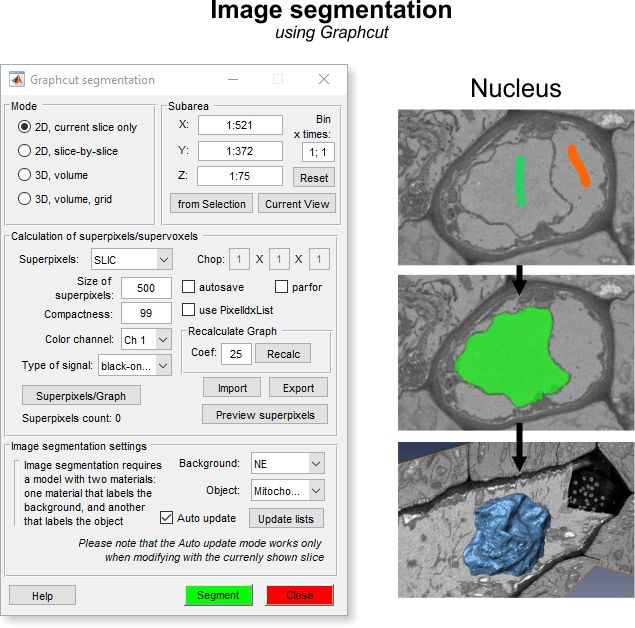635x628 pixels.
Task: Click the Preview superpixels button
Action: coord(265,415)
